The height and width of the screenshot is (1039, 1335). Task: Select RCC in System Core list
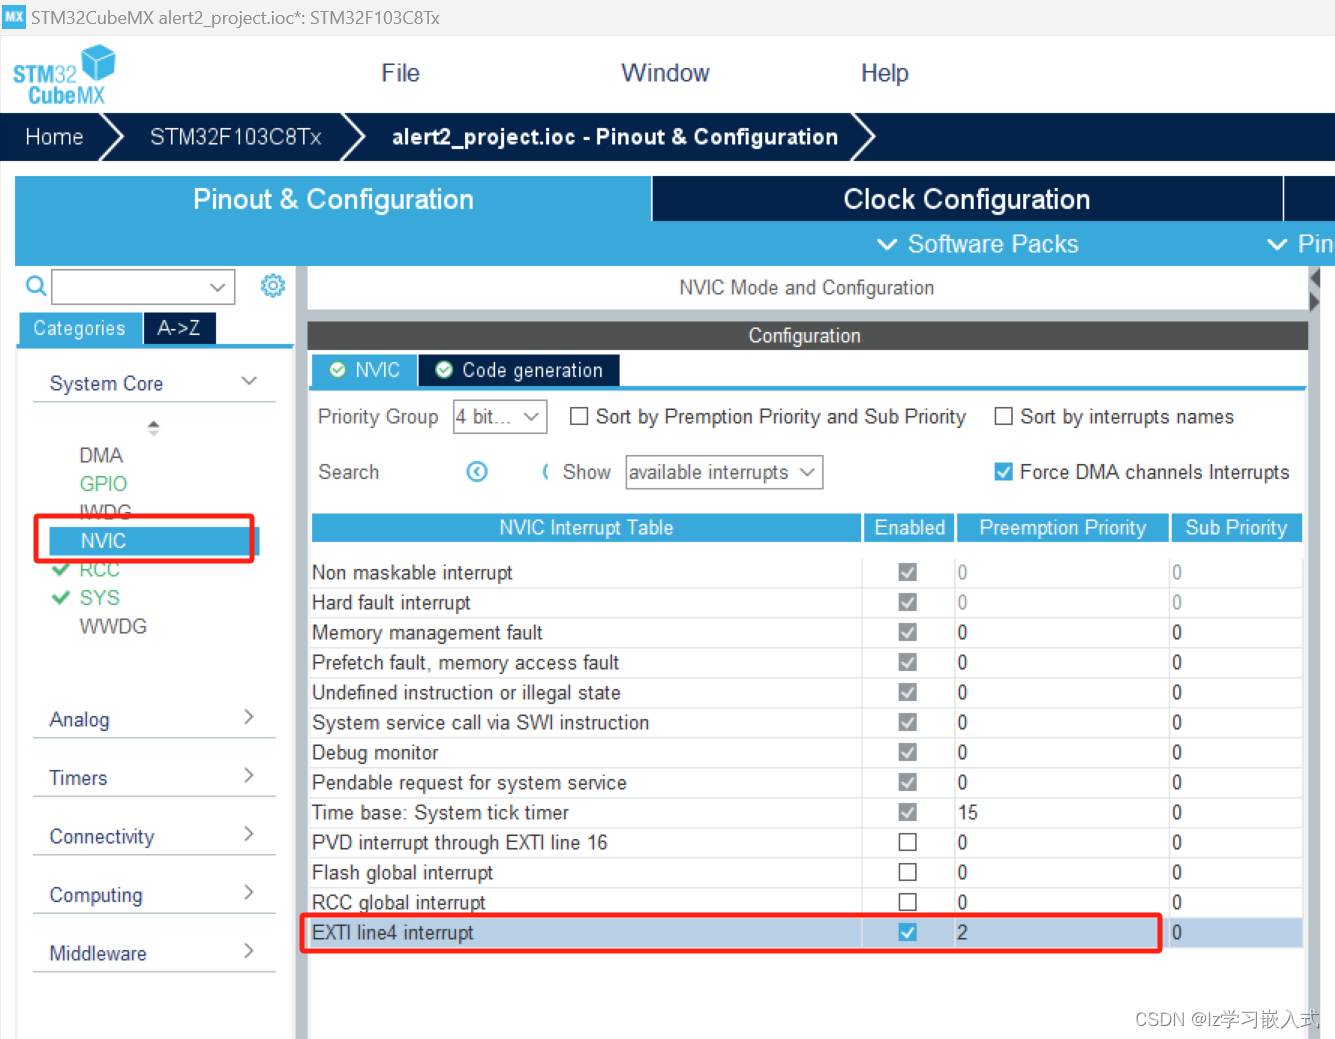click(99, 569)
